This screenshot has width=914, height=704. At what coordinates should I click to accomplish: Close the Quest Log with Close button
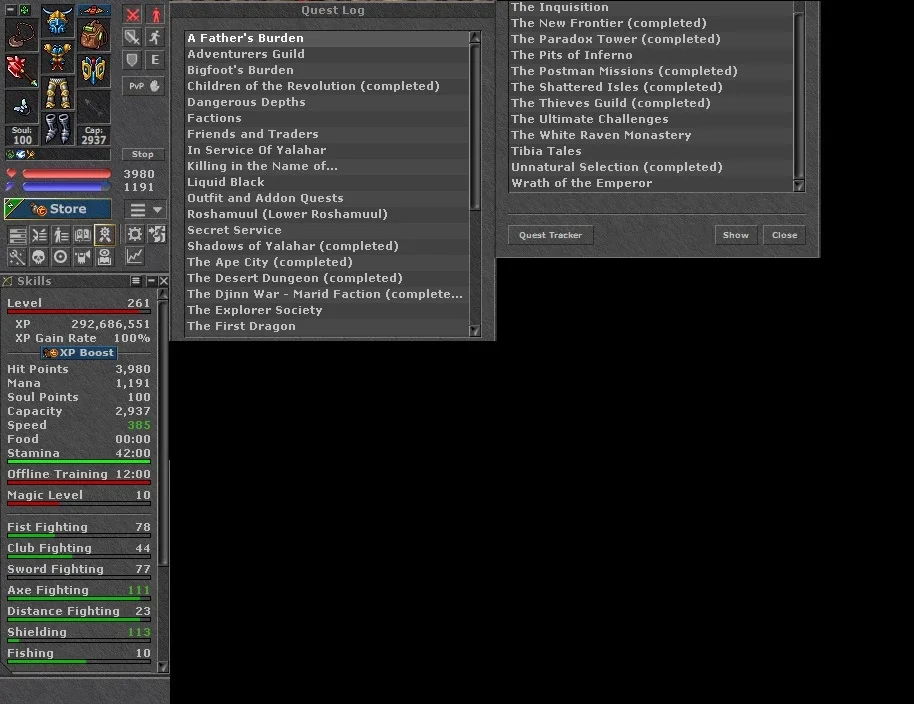pos(784,235)
